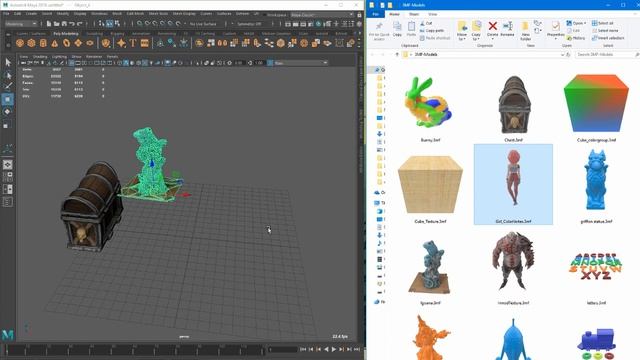This screenshot has height=360, width=640.
Task: Choose the Lasso select tool in Maya toolbox
Action: 8,75
